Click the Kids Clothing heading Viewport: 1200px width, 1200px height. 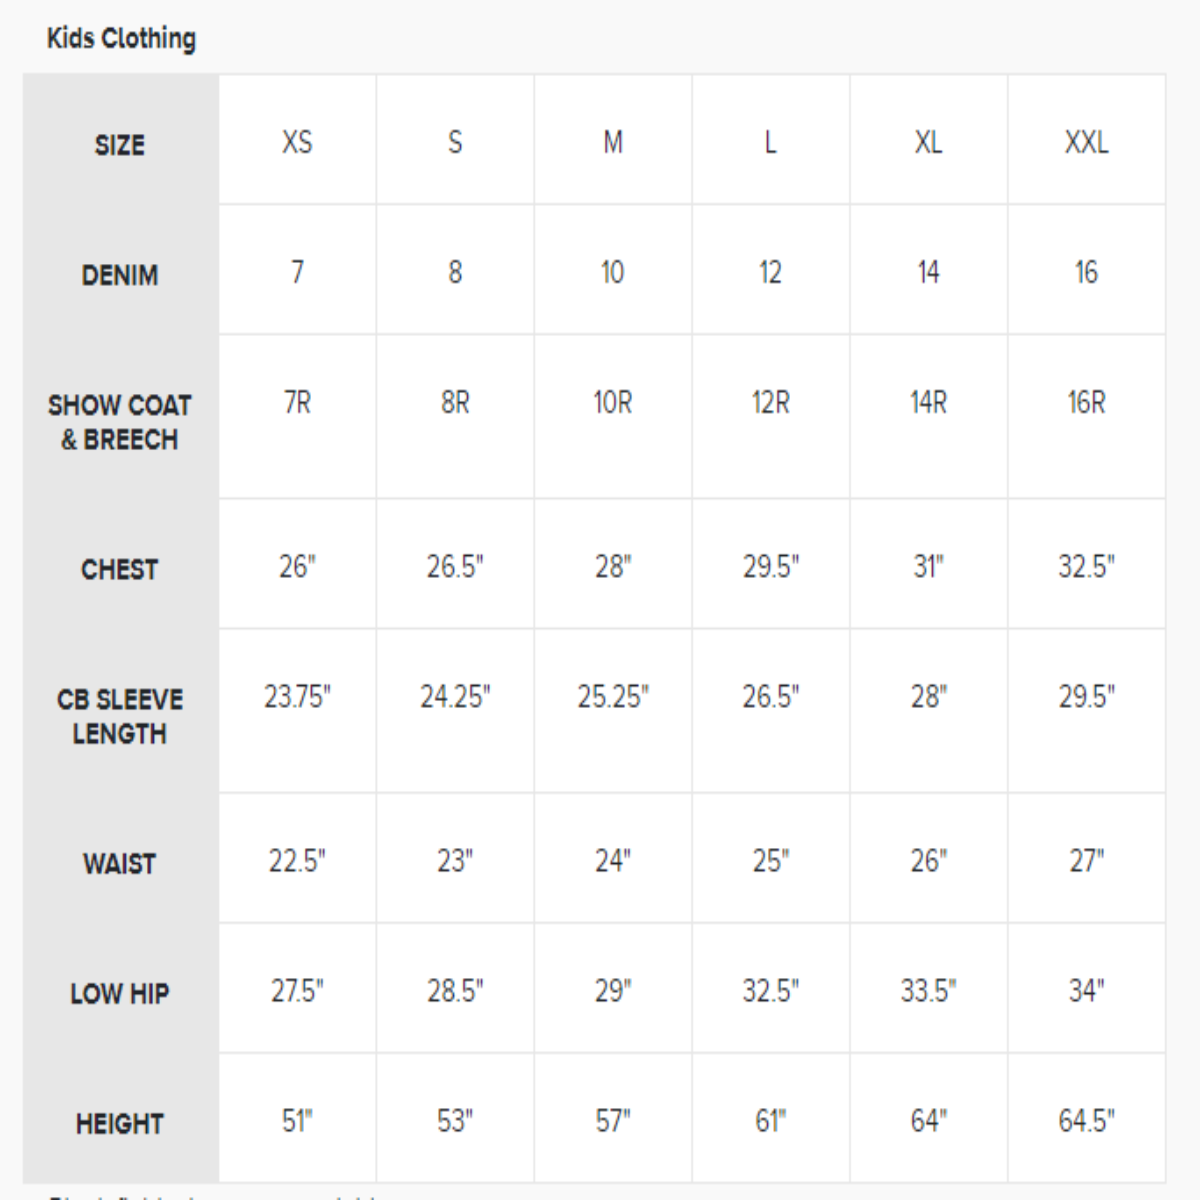(121, 39)
